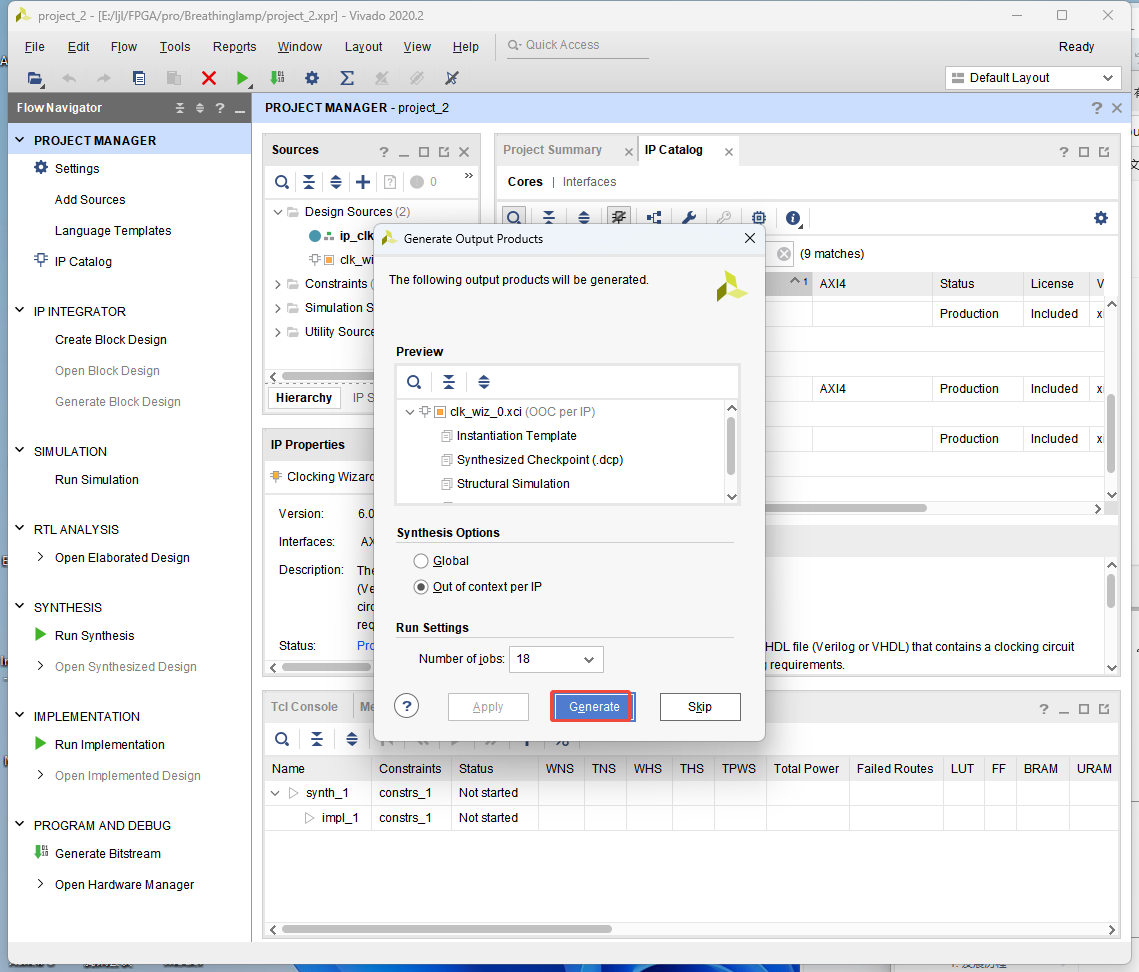1139x972 pixels.
Task: Open IP Catalog settings gear
Action: pos(1101,217)
